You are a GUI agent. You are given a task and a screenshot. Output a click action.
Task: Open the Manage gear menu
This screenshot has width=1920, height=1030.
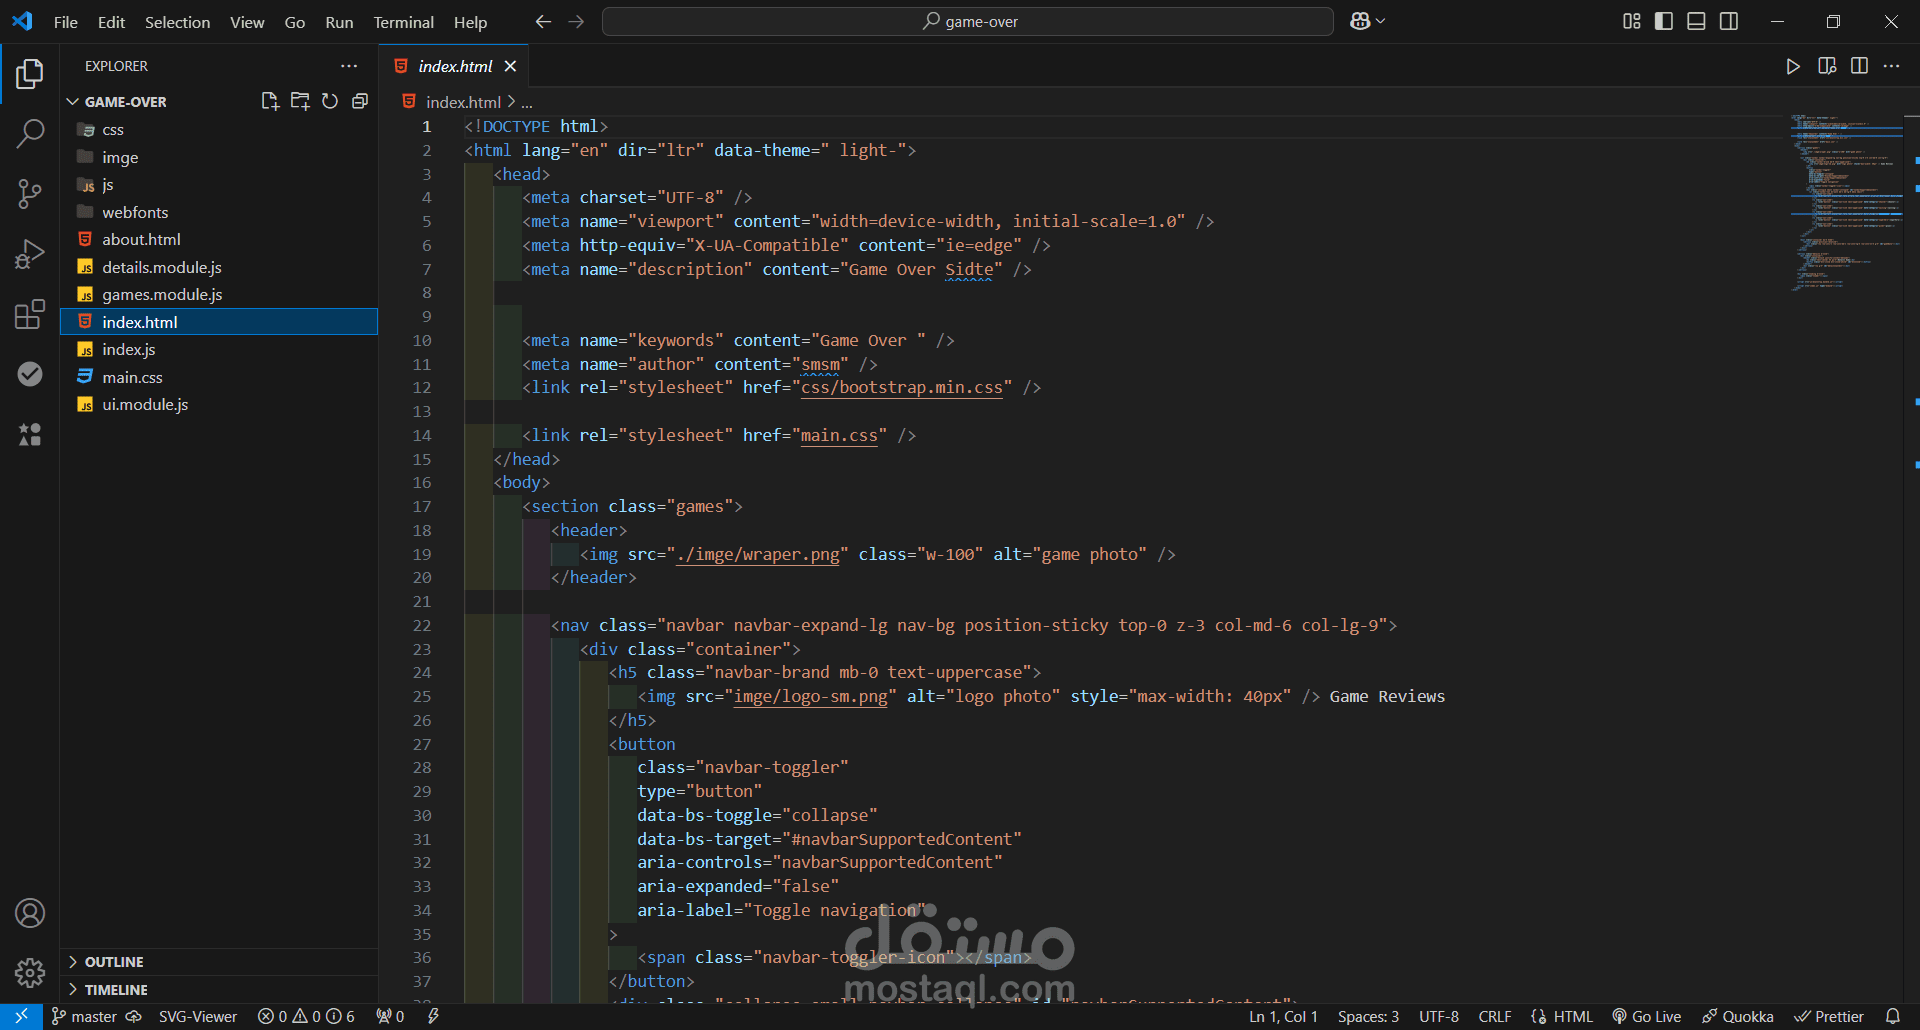tap(30, 972)
